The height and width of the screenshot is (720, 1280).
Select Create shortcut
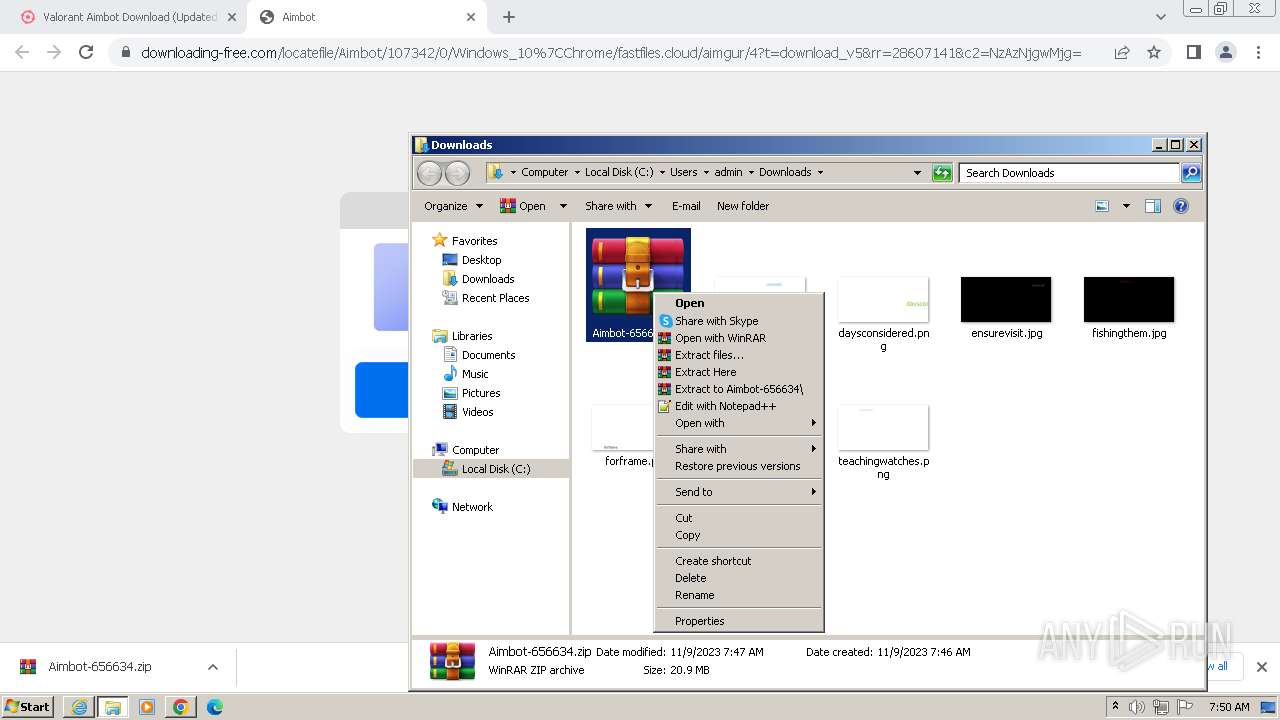tap(738, 561)
